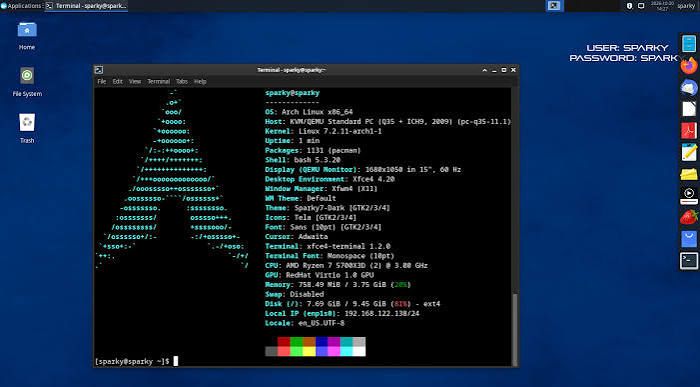Click the 'Disk (/): 7.69 GiB / 9.45 GiB' line
Image resolution: width=700 pixels, height=387 pixels.
click(x=353, y=304)
